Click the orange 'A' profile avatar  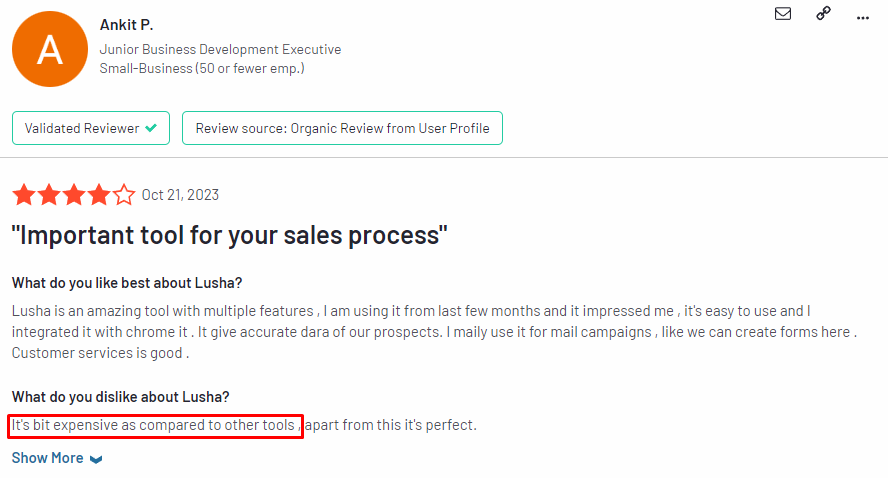[x=50, y=49]
